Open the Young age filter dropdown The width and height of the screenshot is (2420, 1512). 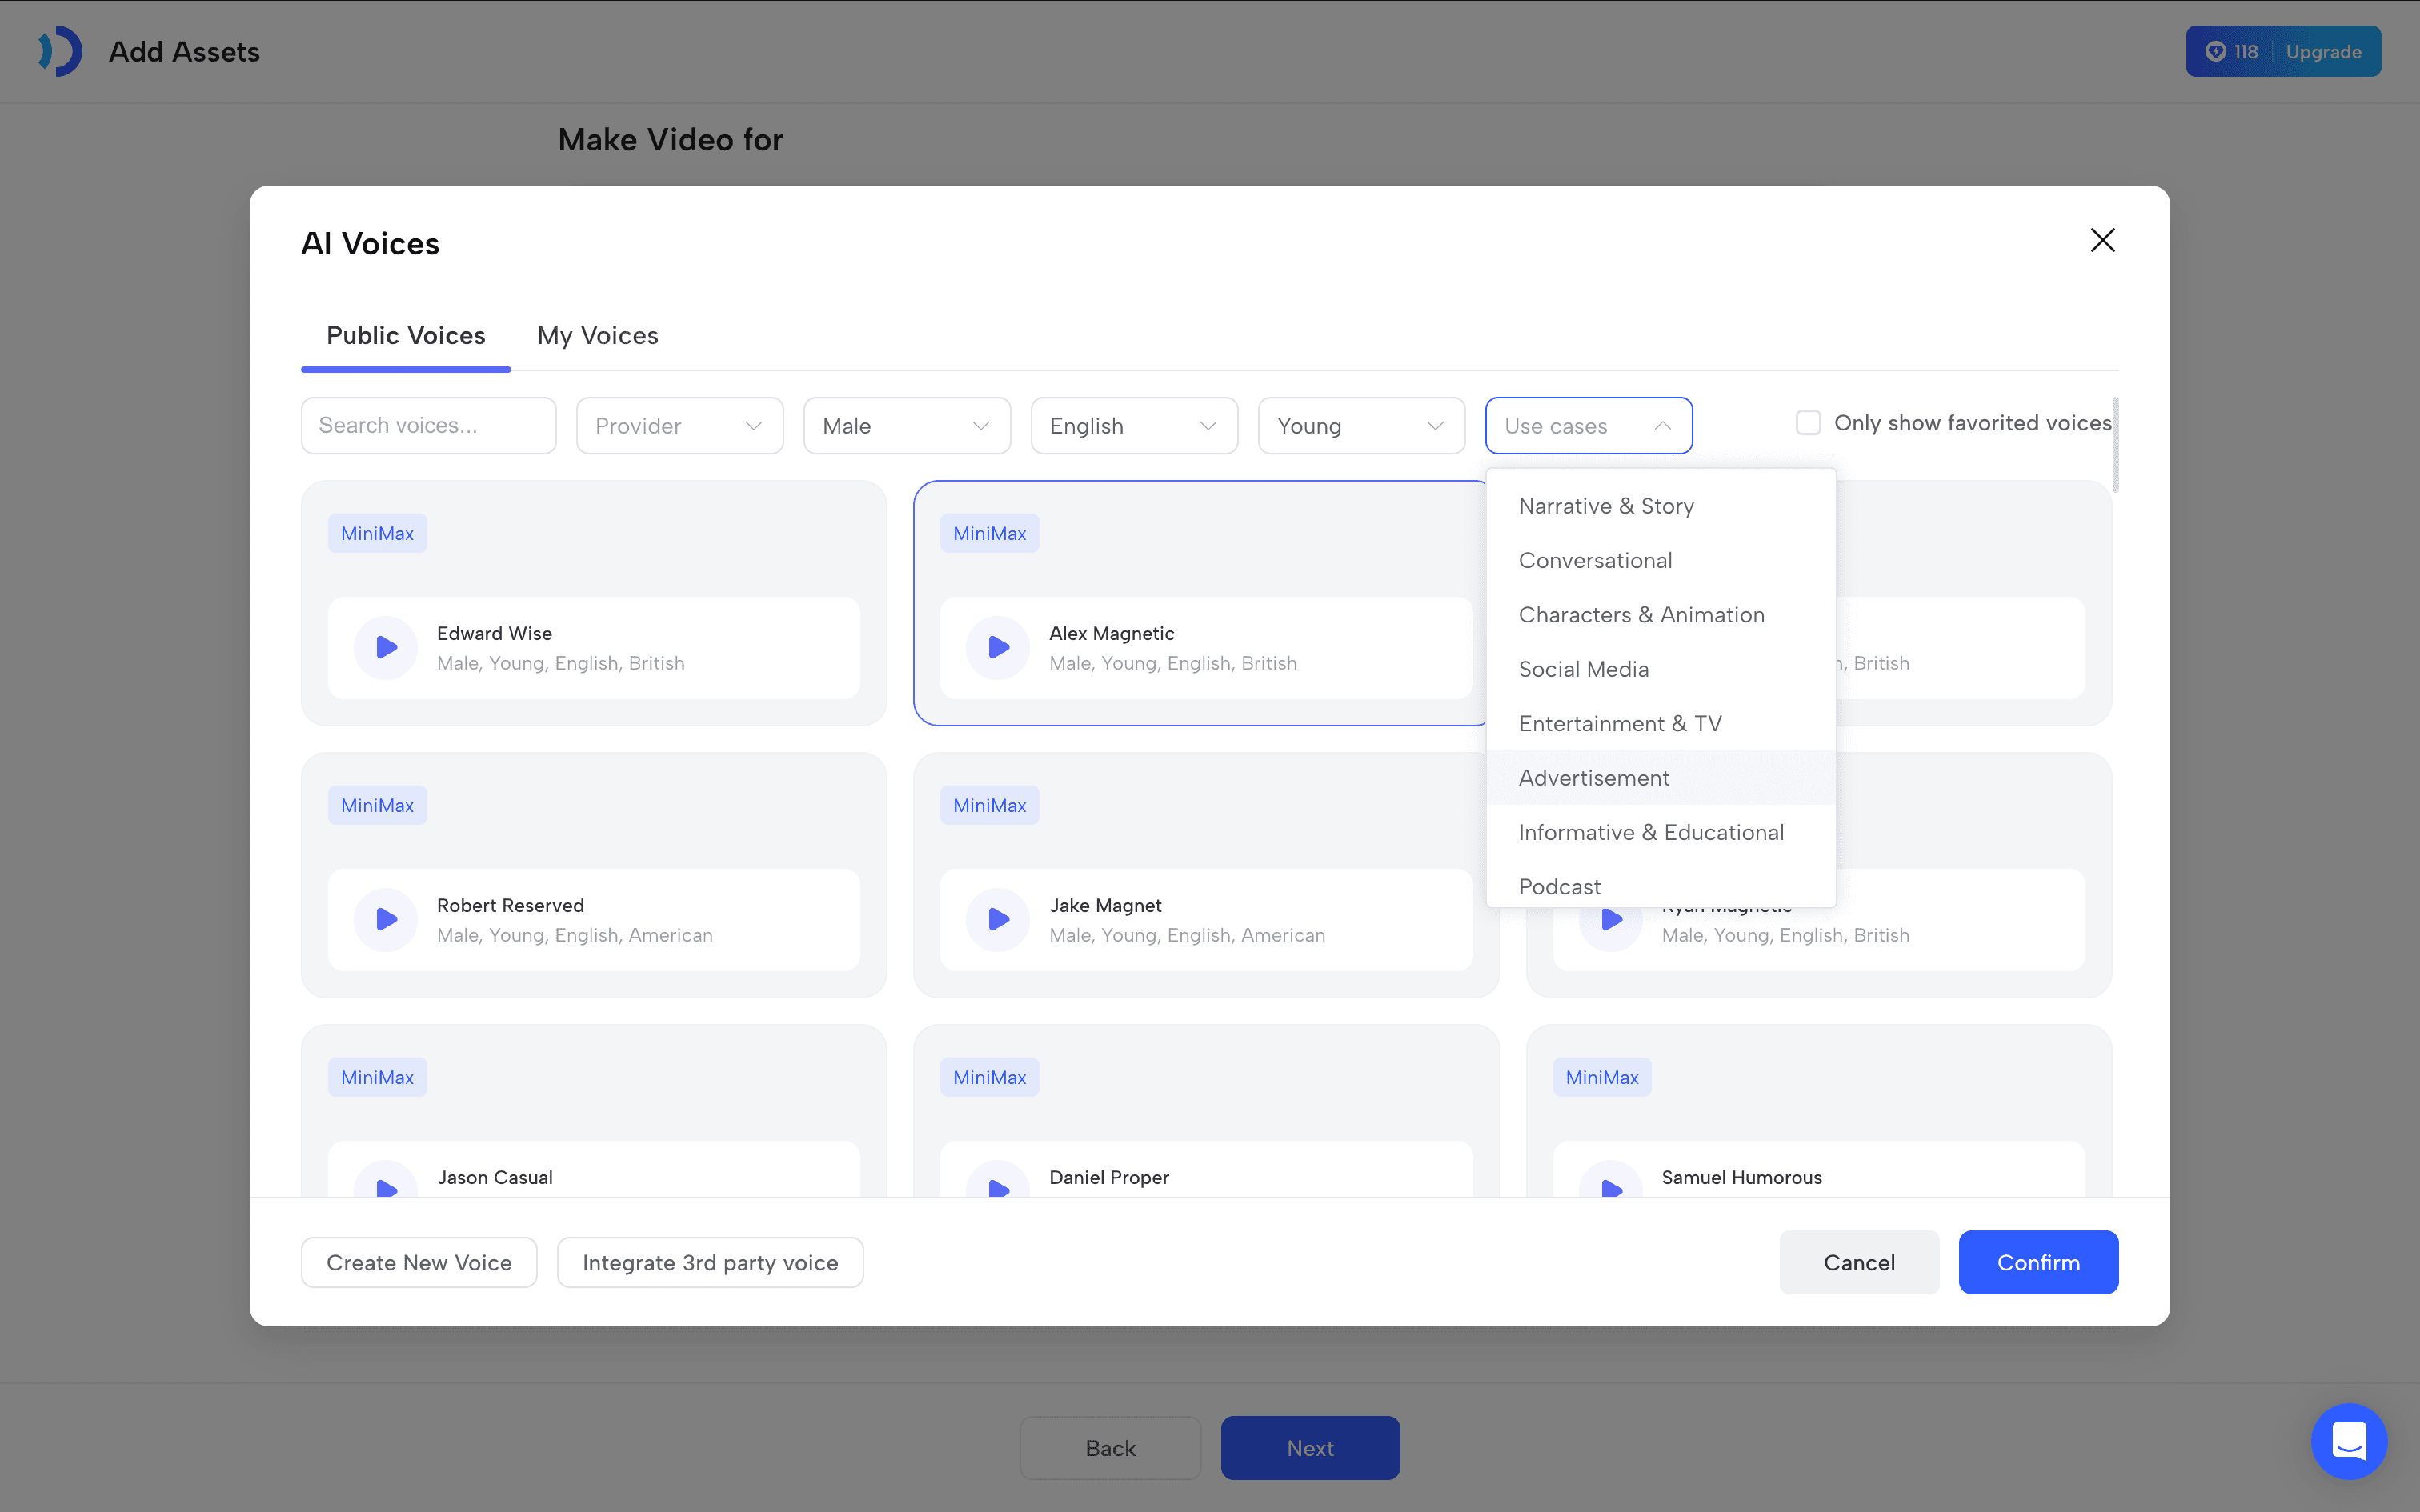pos(1361,426)
